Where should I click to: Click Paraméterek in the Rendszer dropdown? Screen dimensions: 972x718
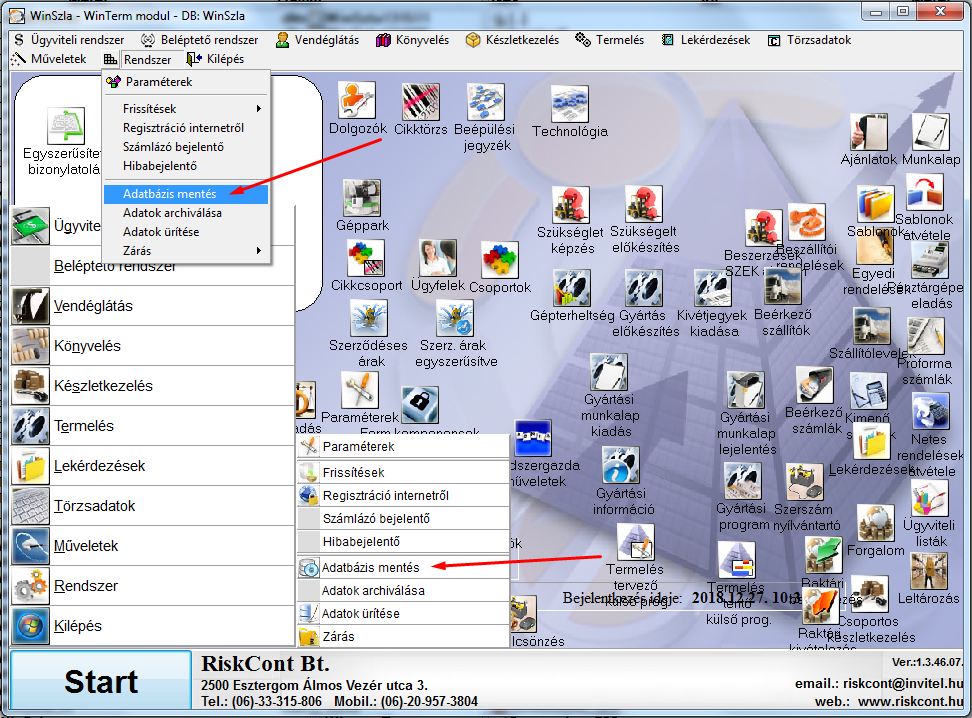coord(157,82)
